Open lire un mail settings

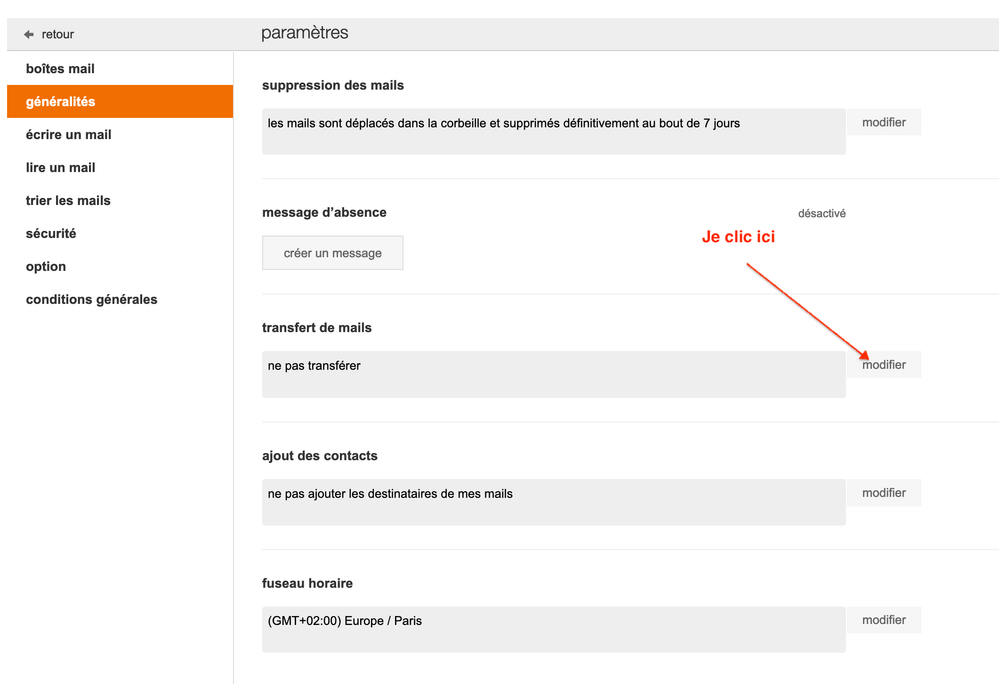[x=61, y=168]
